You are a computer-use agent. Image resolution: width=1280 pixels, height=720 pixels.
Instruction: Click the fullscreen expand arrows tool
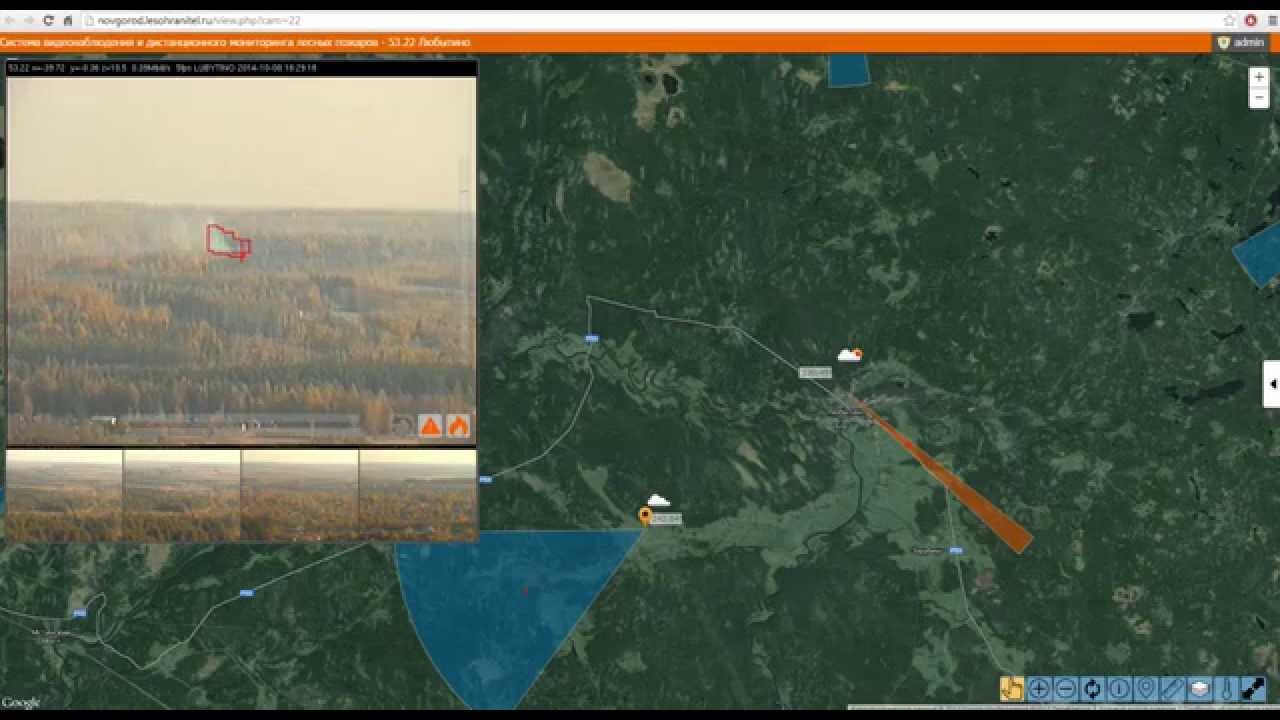pyautogui.click(x=1253, y=689)
